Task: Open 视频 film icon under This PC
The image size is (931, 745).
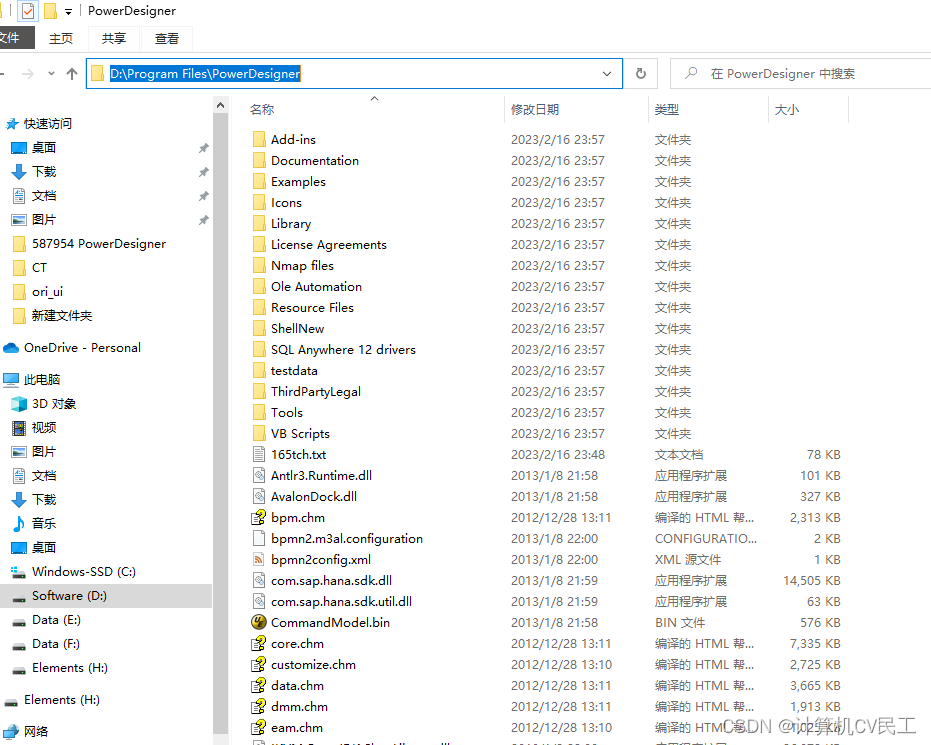Action: click(19, 428)
